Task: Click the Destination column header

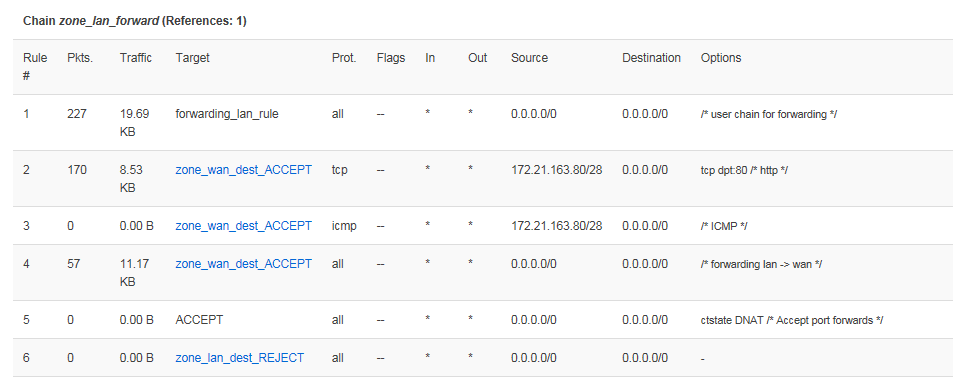Action: (652, 58)
